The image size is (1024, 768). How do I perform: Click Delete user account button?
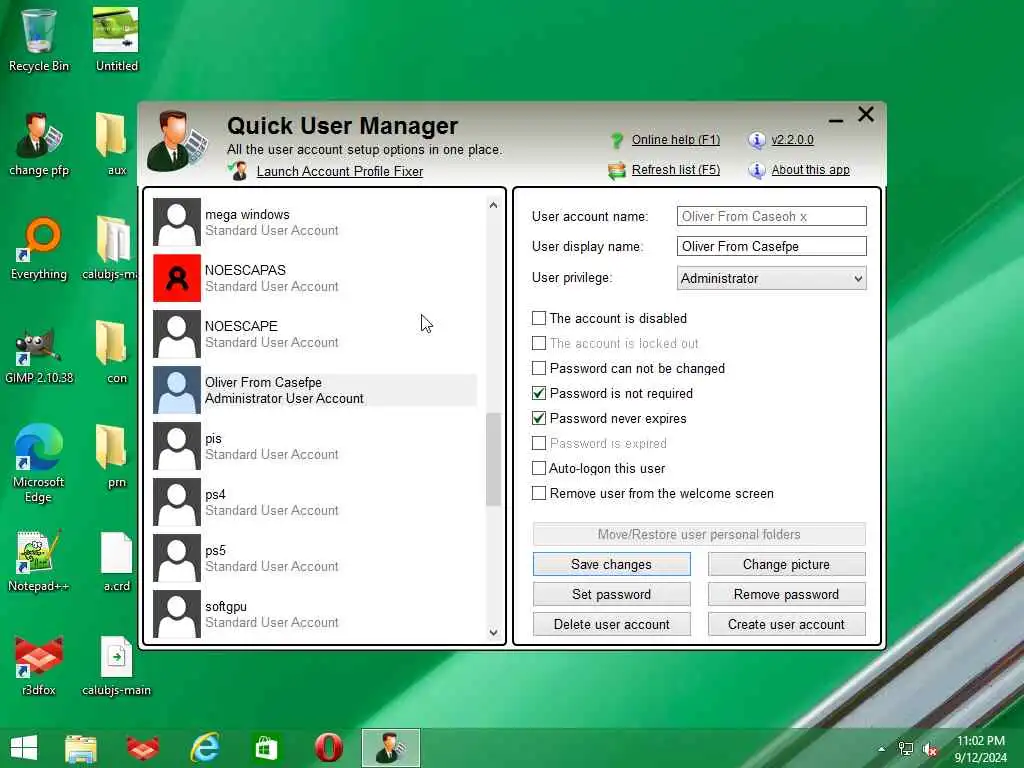click(x=611, y=624)
